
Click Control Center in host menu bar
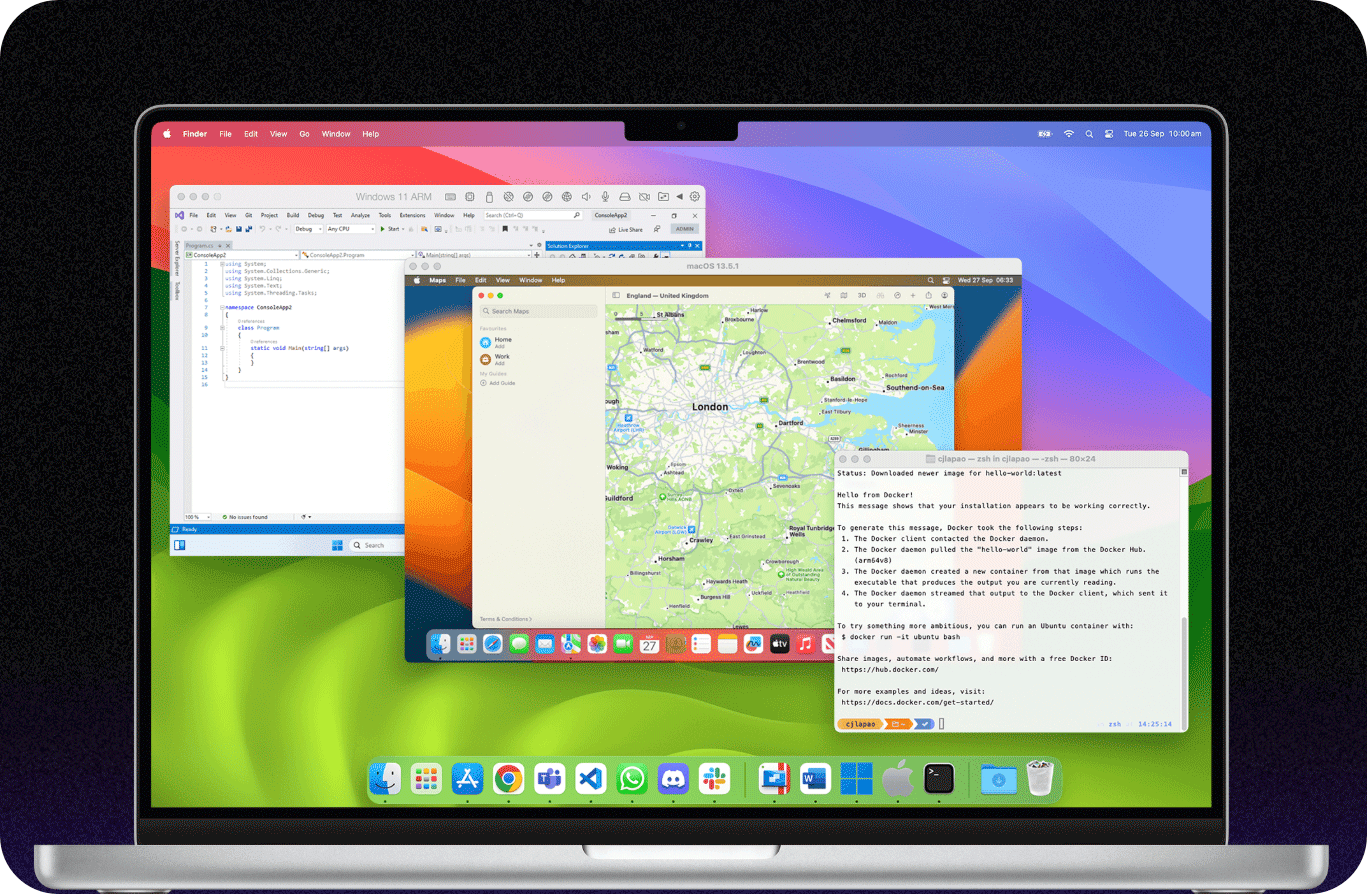coord(1108,133)
